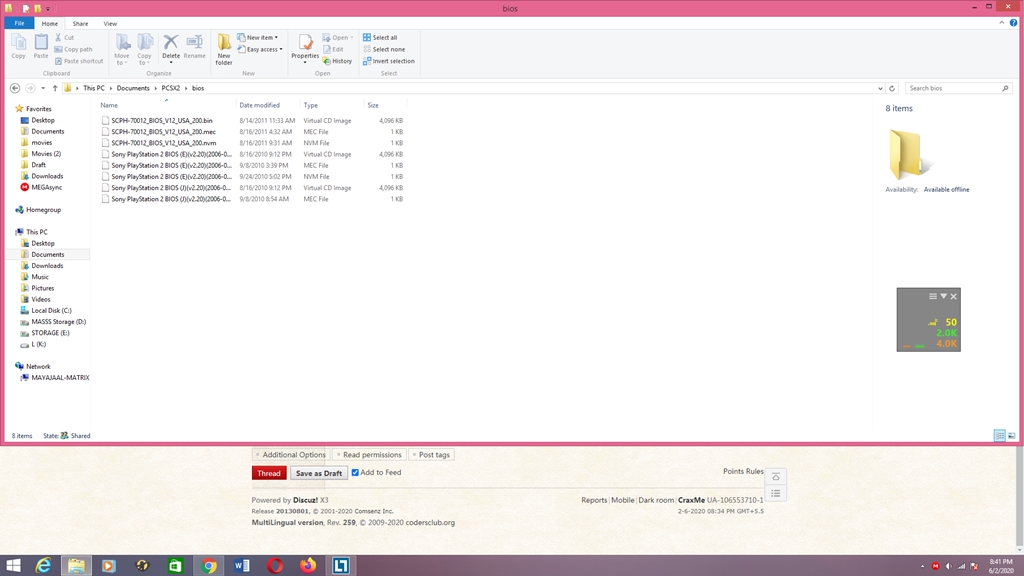Open the Mobile footer link
The image size is (1024, 576).
(x=622, y=500)
